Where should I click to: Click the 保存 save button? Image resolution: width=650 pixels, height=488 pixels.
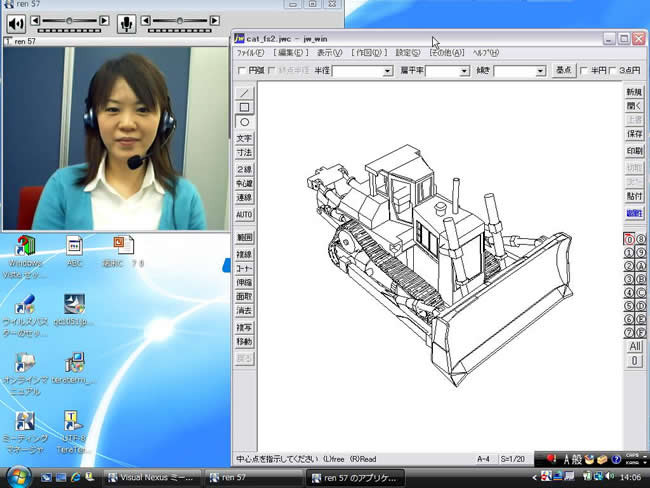point(634,134)
